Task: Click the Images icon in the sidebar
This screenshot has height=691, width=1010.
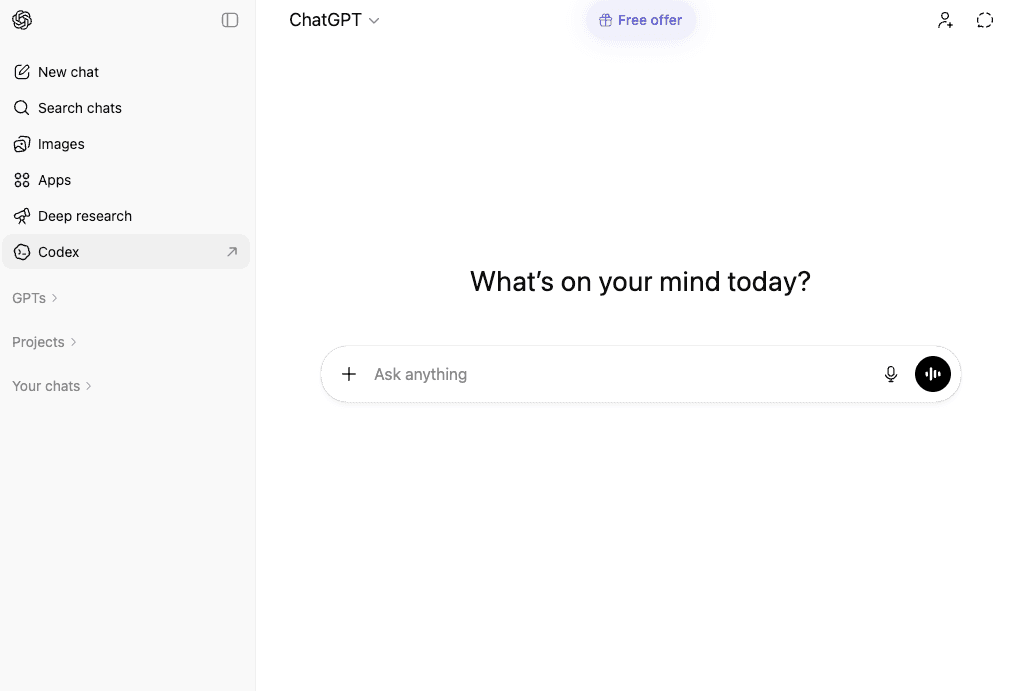Action: [22, 144]
